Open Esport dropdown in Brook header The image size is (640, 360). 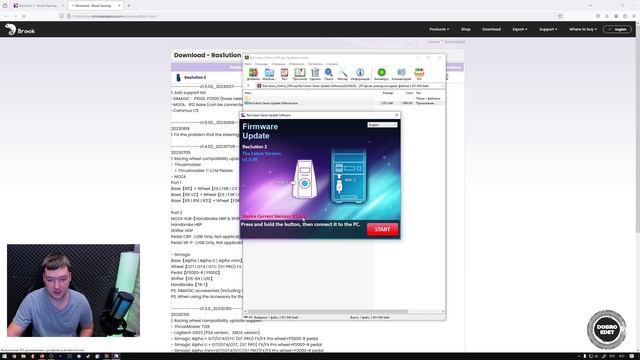click(520, 29)
